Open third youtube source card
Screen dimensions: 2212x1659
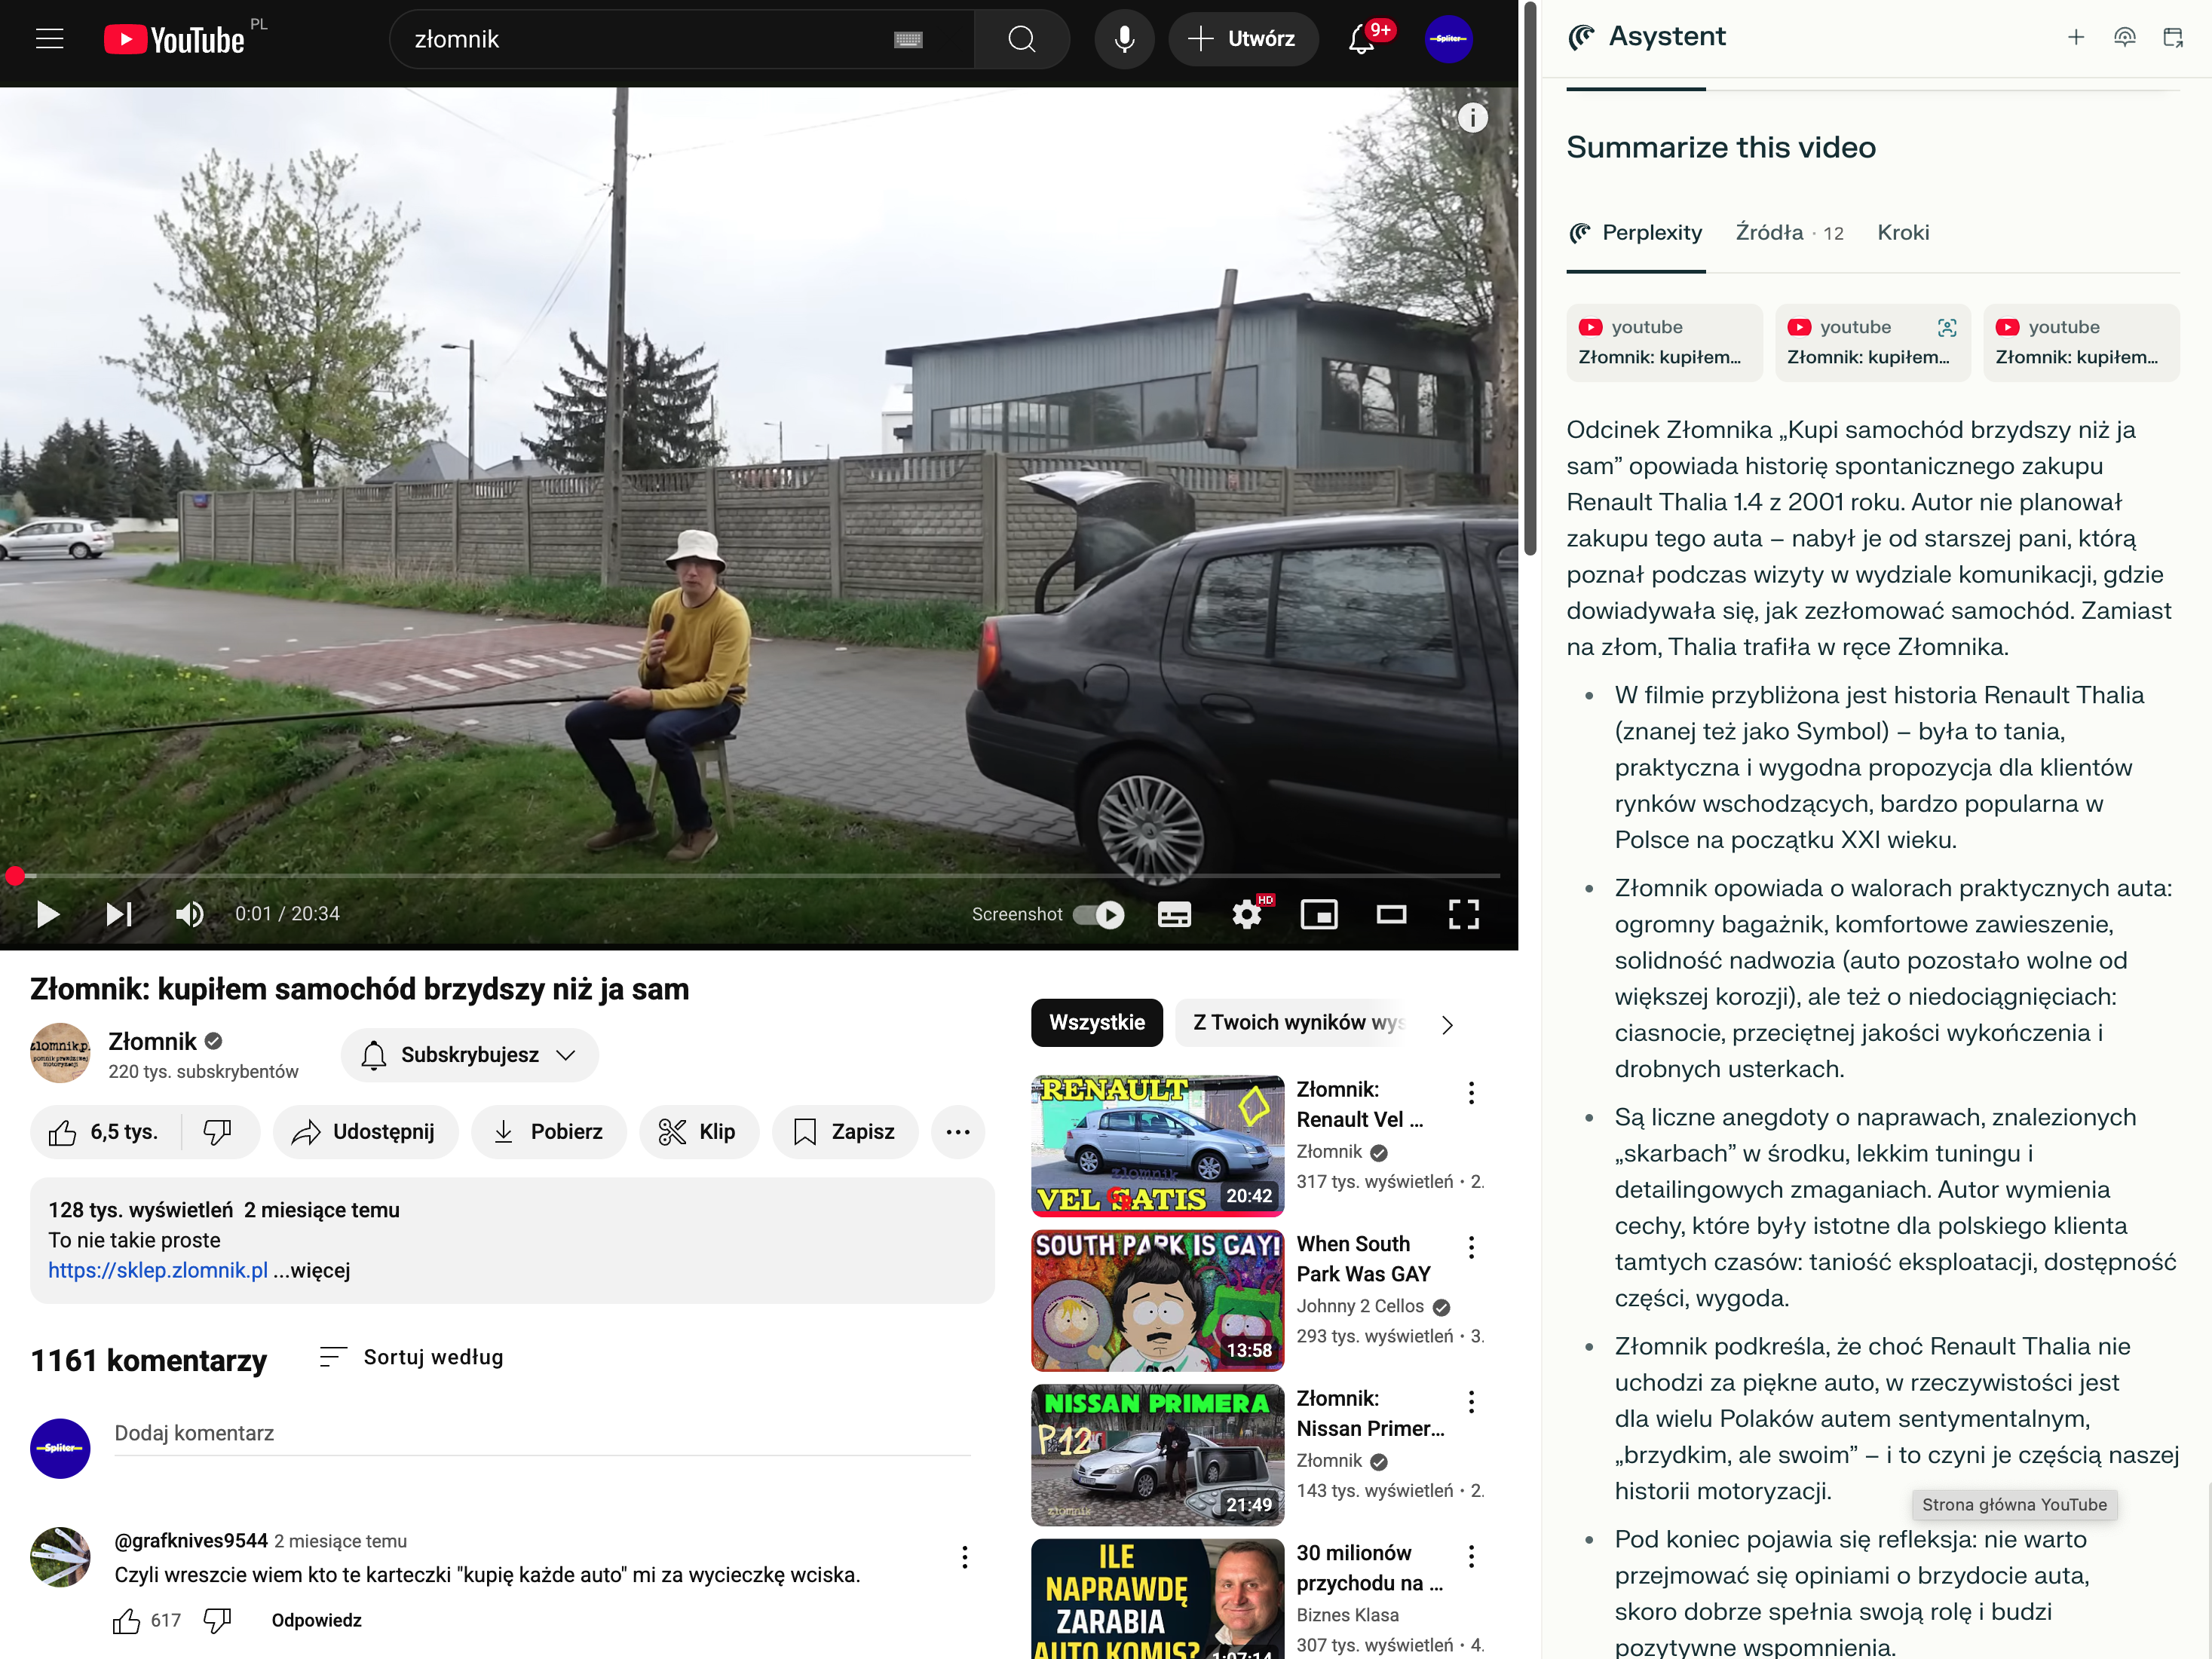[2081, 342]
